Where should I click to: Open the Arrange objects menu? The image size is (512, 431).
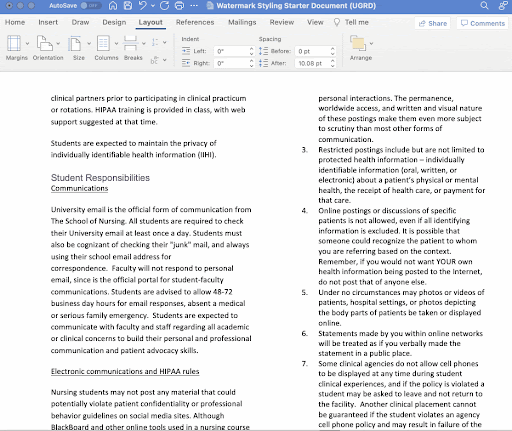(361, 48)
